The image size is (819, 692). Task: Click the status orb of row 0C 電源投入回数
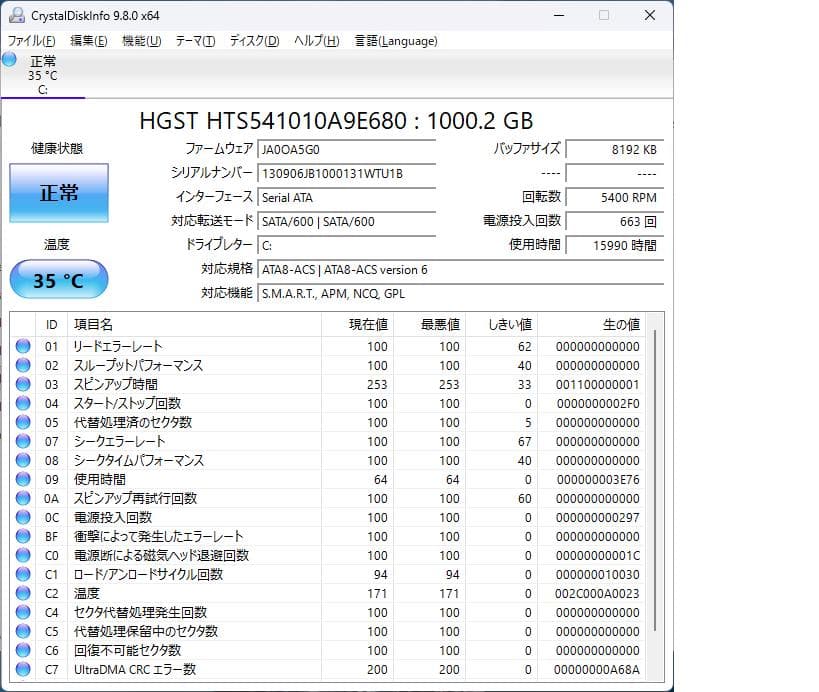coord(23,517)
